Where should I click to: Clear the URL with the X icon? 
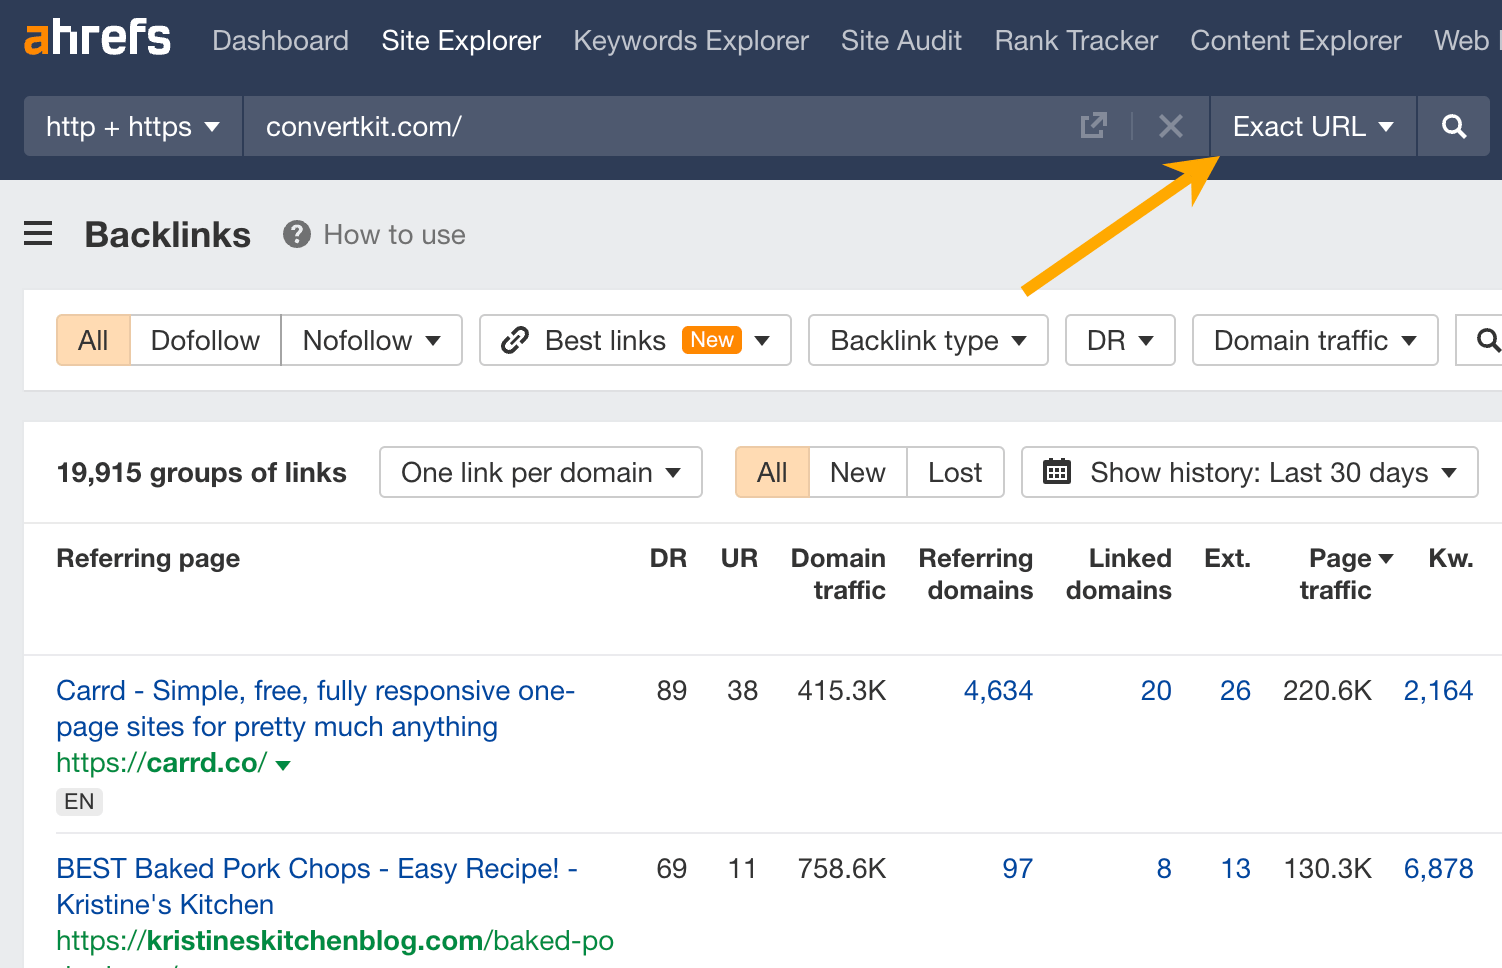(x=1170, y=126)
